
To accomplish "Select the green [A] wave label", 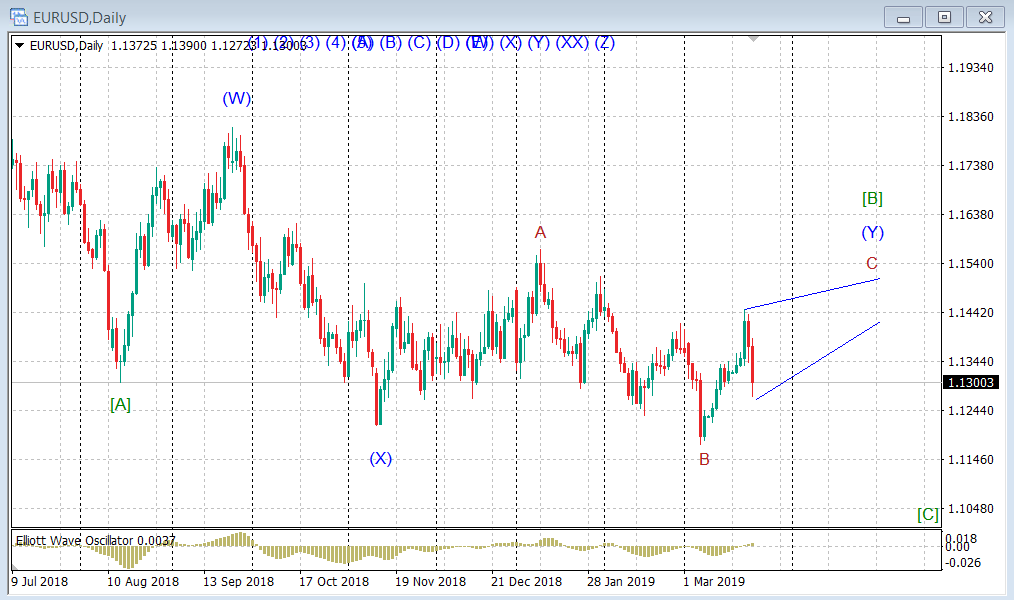I will [x=120, y=405].
